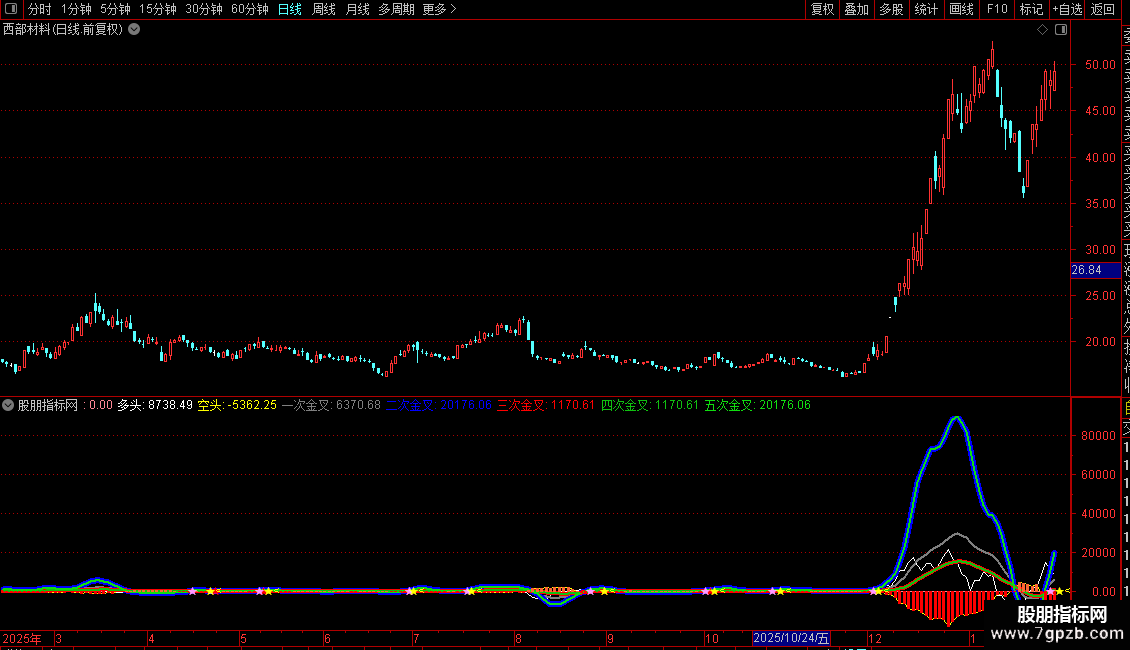
Task: Select the 30分钟 period
Action: (x=204, y=9)
